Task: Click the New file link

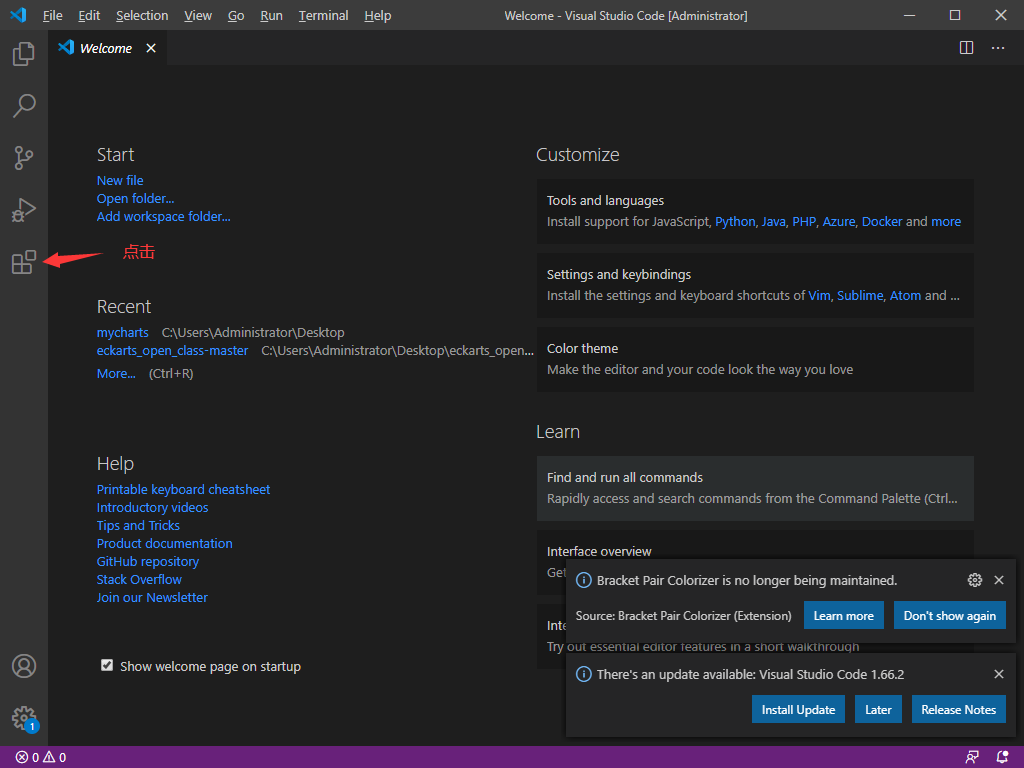Action: 120,180
